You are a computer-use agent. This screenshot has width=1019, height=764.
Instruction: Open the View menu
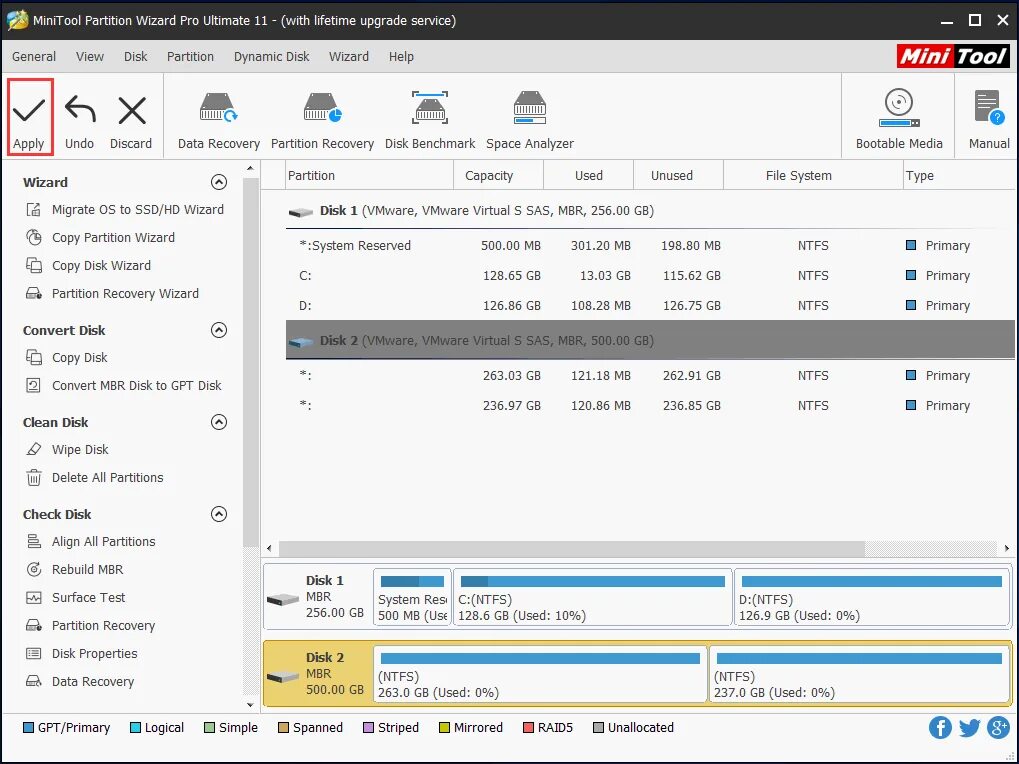90,57
